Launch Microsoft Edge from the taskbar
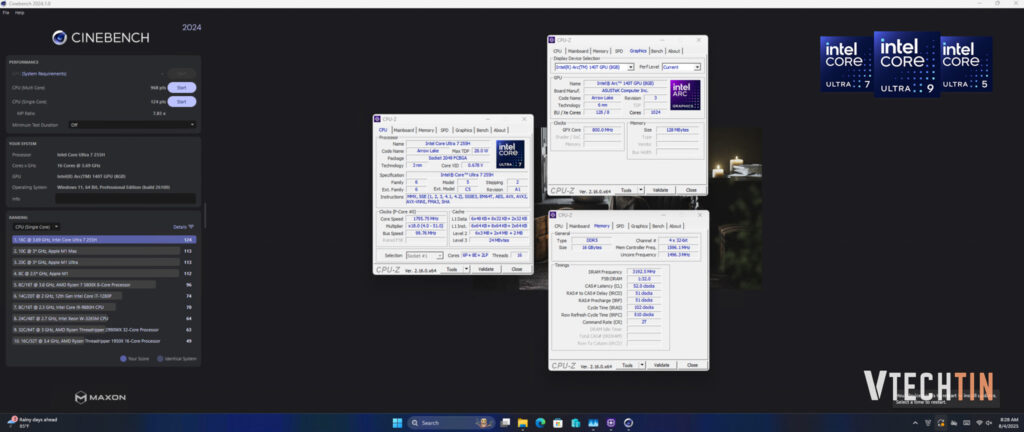The height and width of the screenshot is (432, 1024). point(540,423)
